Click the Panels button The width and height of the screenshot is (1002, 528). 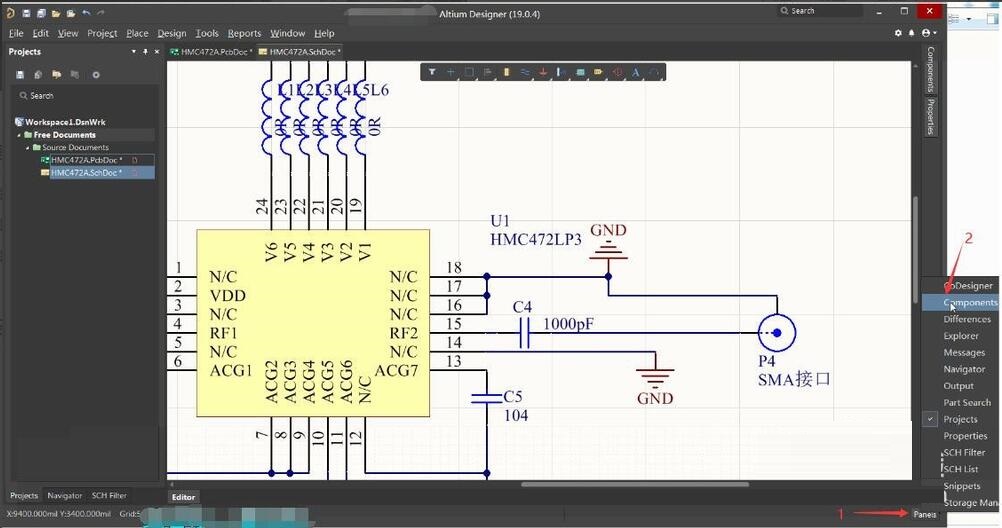[x=925, y=514]
